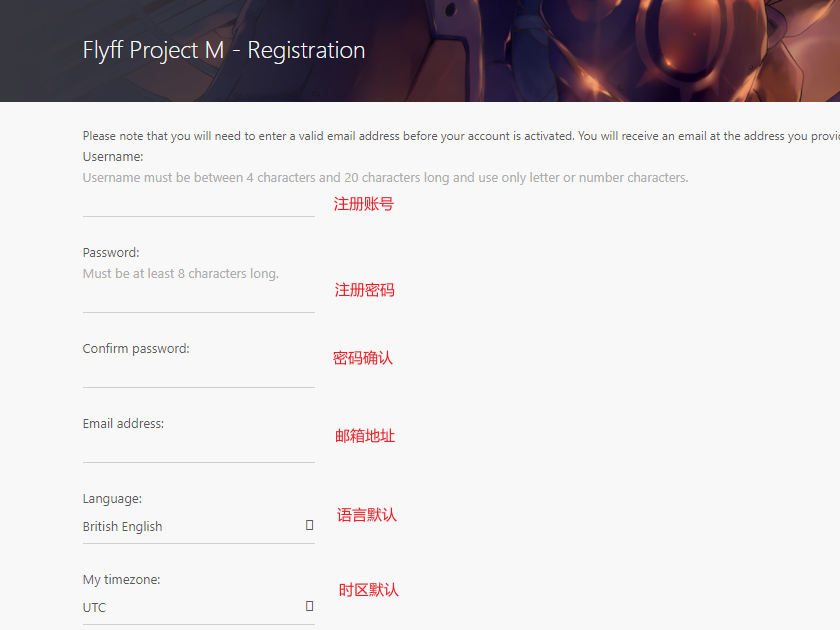Click the username length requirement hint text
Screen dimensions: 840x630
[385, 178]
